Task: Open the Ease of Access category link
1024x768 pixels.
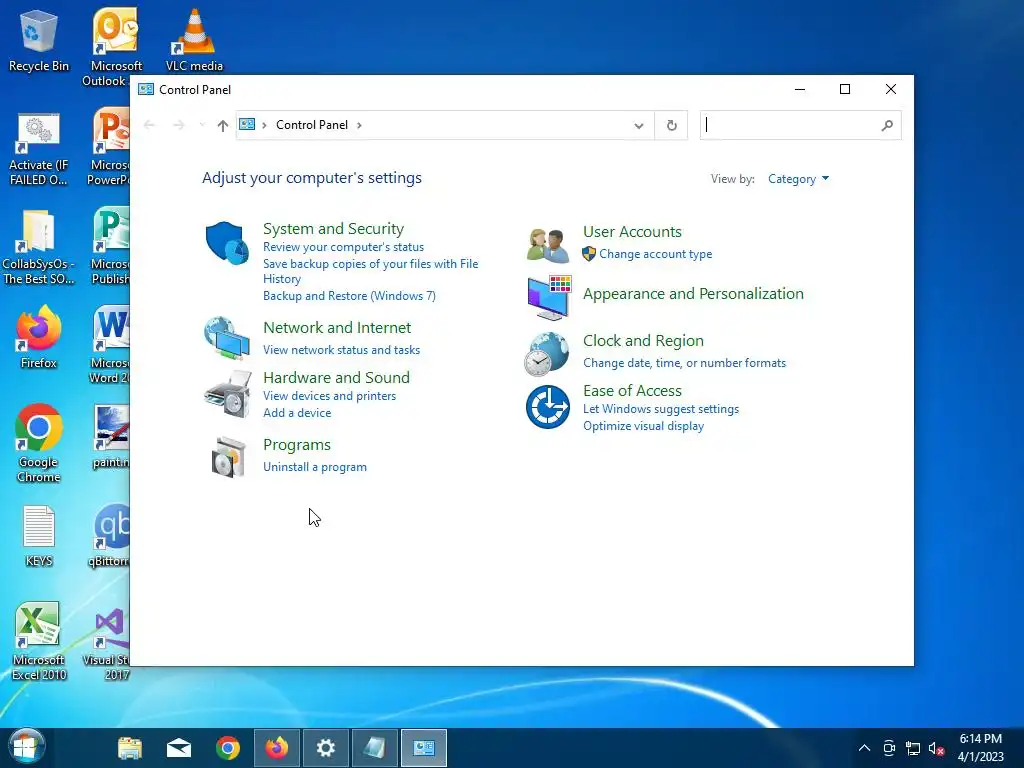Action: (x=632, y=391)
